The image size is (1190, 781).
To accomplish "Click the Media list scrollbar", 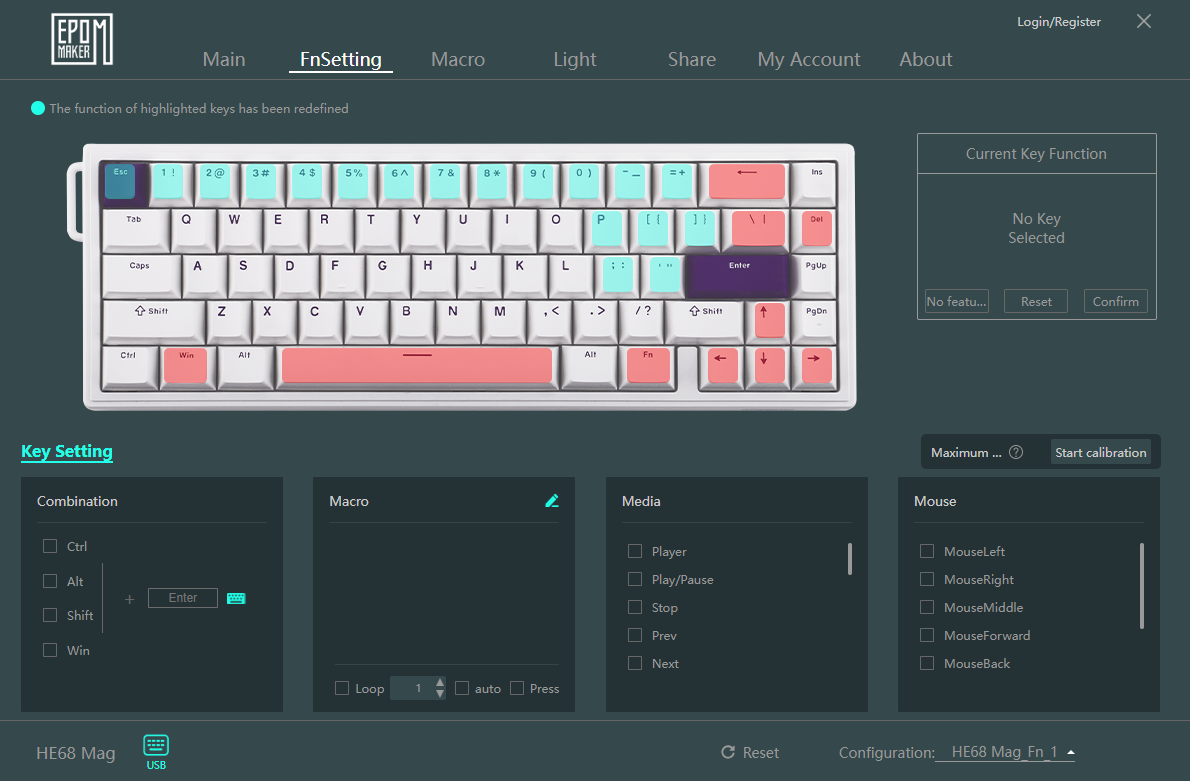I will [x=850, y=559].
